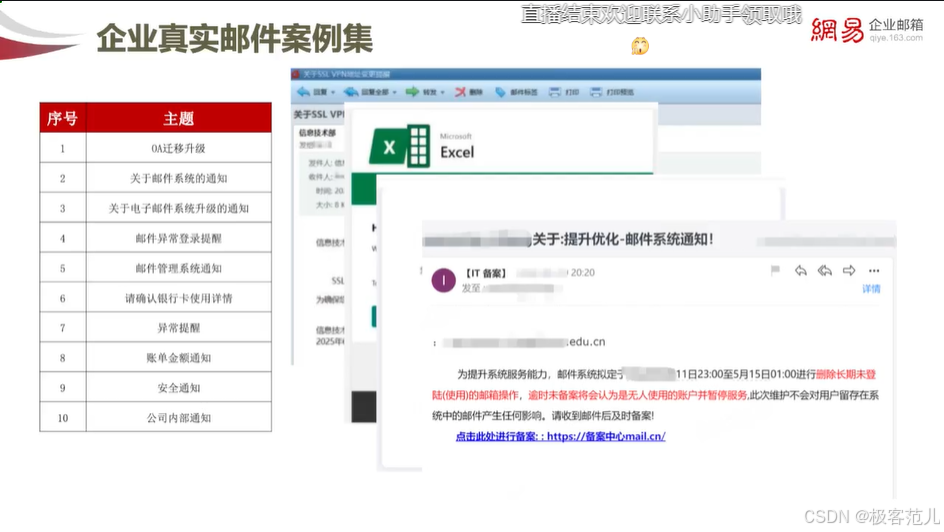Click the 序号 table header
The height and width of the screenshot is (532, 944).
63,118
